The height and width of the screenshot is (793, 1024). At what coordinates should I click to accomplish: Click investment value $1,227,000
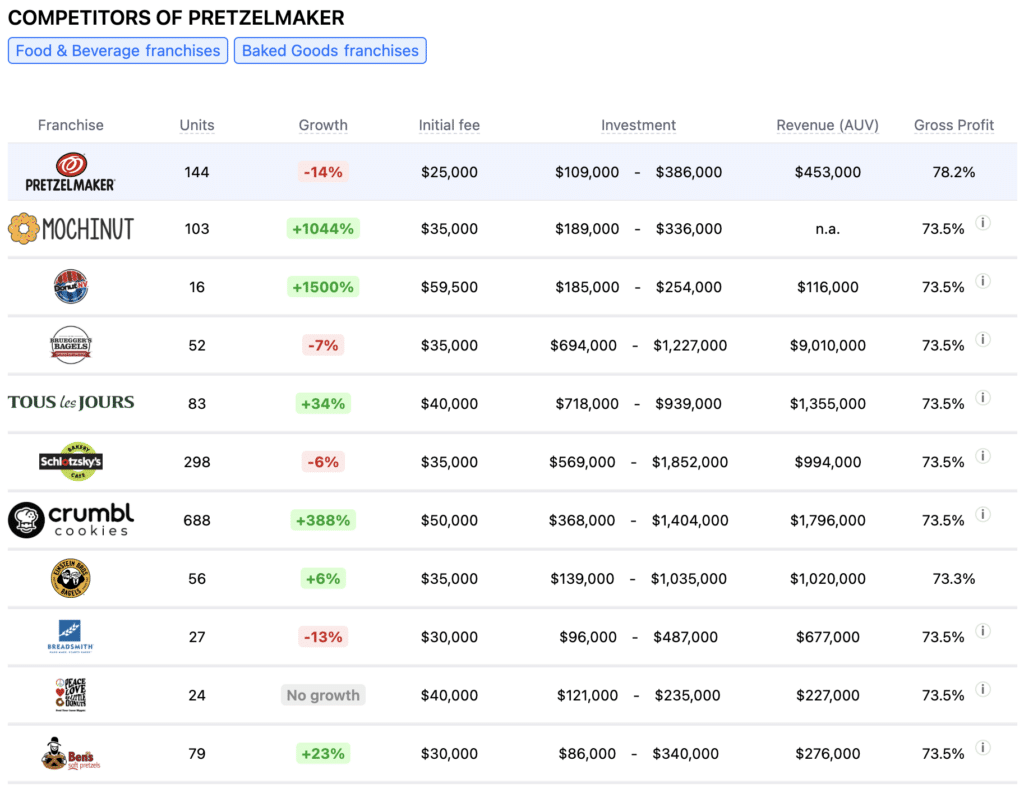pos(690,346)
